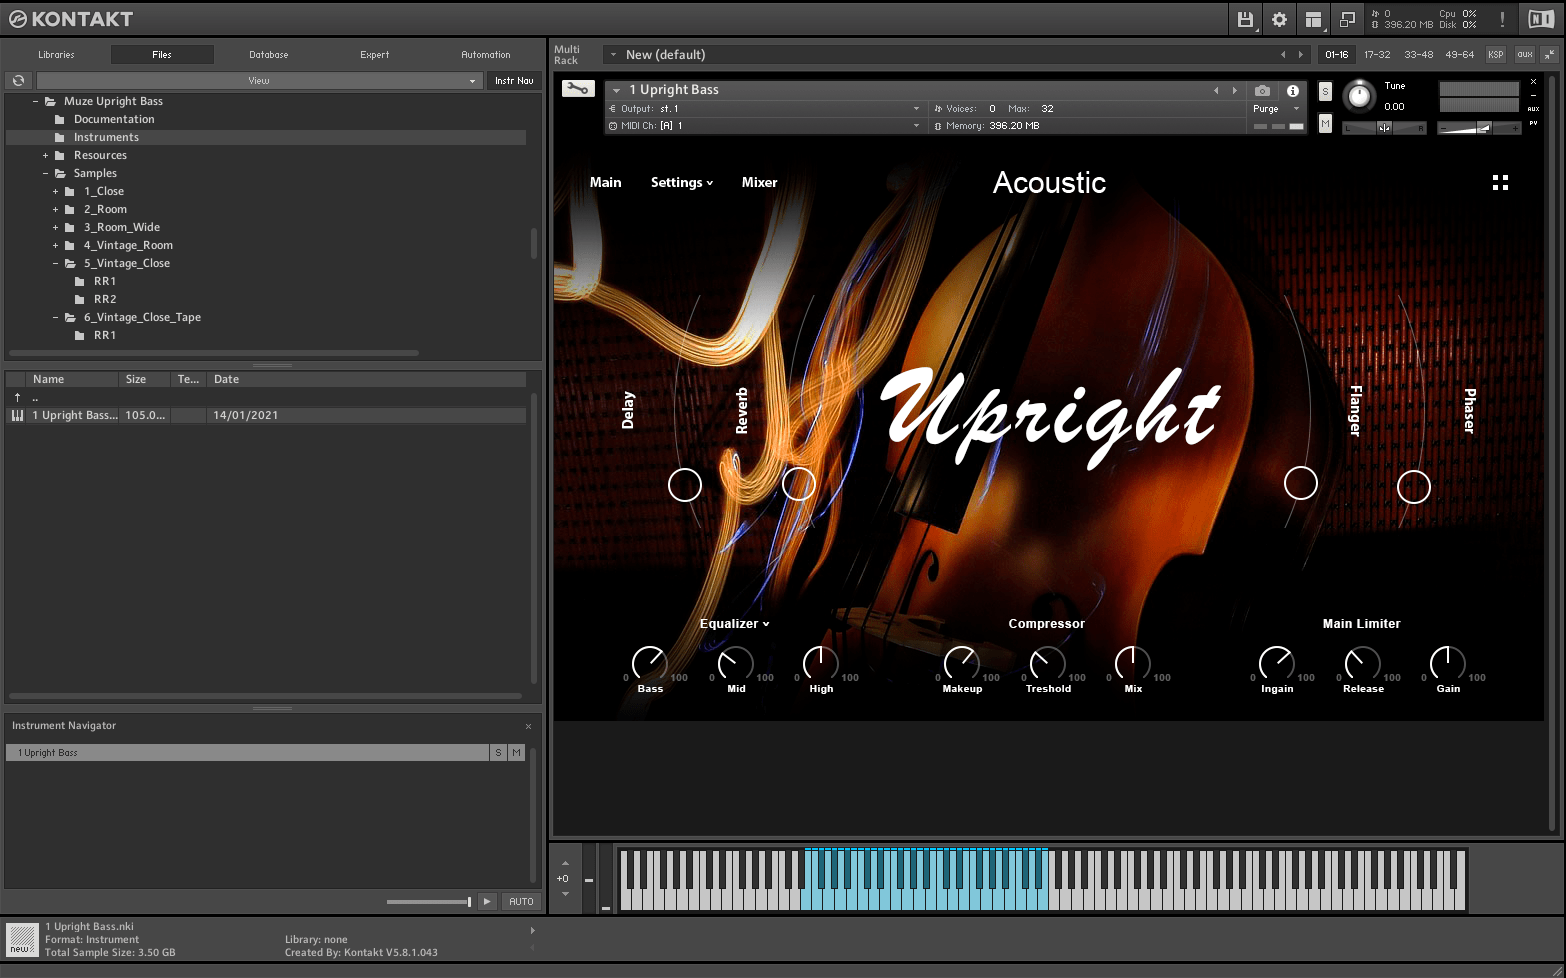Collapse the 5_Vintage_Close samples folder
Viewport: 1566px width, 978px height.
click(x=57, y=263)
